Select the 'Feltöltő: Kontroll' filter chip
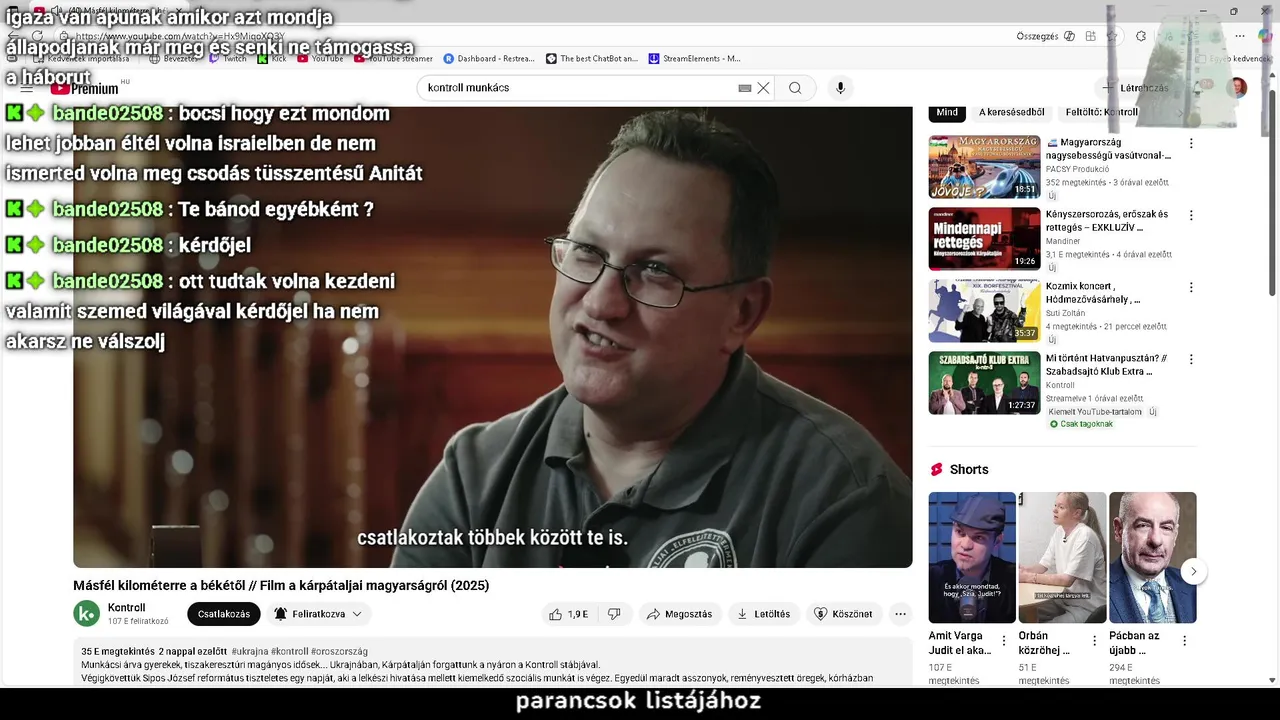The width and height of the screenshot is (1280, 720). [1101, 112]
